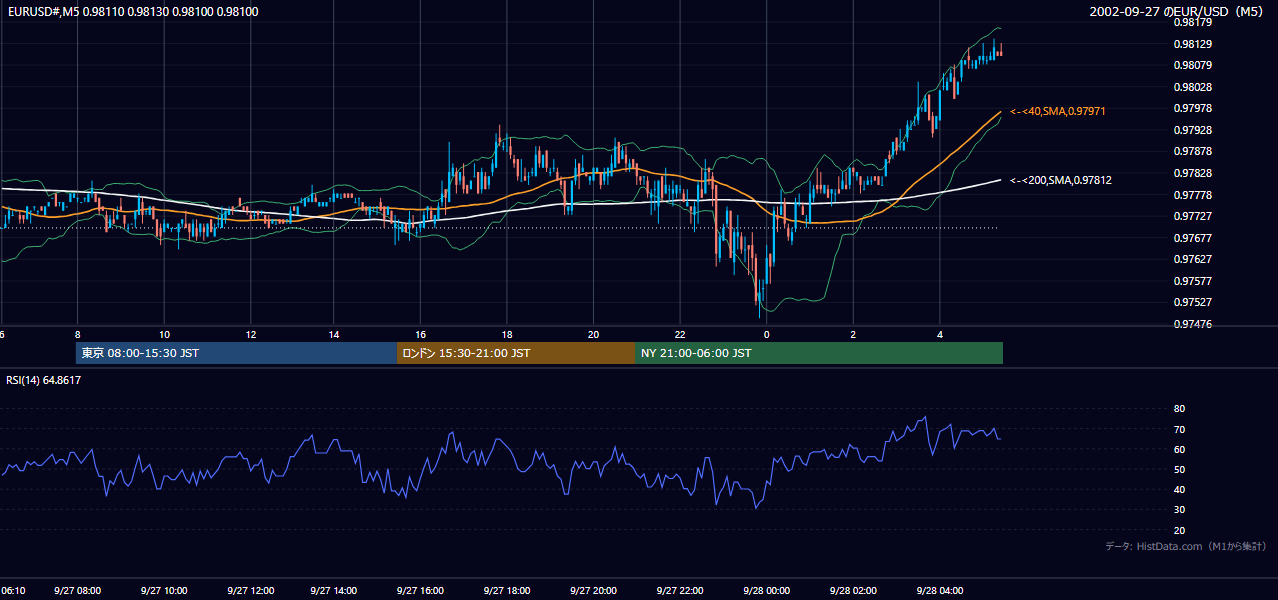
Task: Click price axis value 0.97828
Action: [x=1193, y=173]
